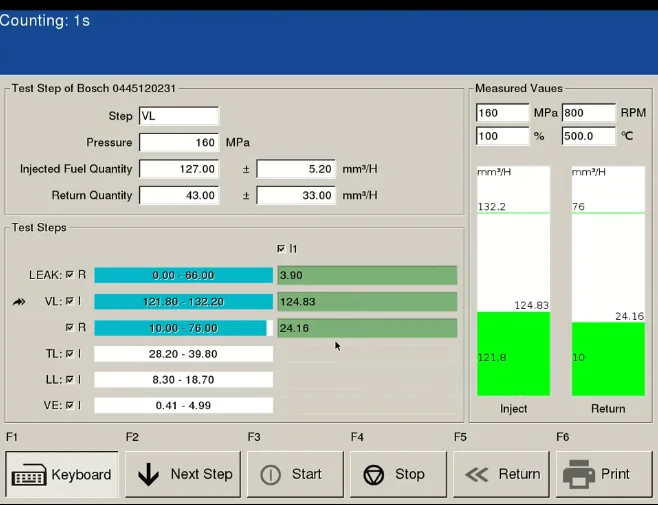Click the Step field showing VL
This screenshot has width=658, height=505.
[179, 116]
